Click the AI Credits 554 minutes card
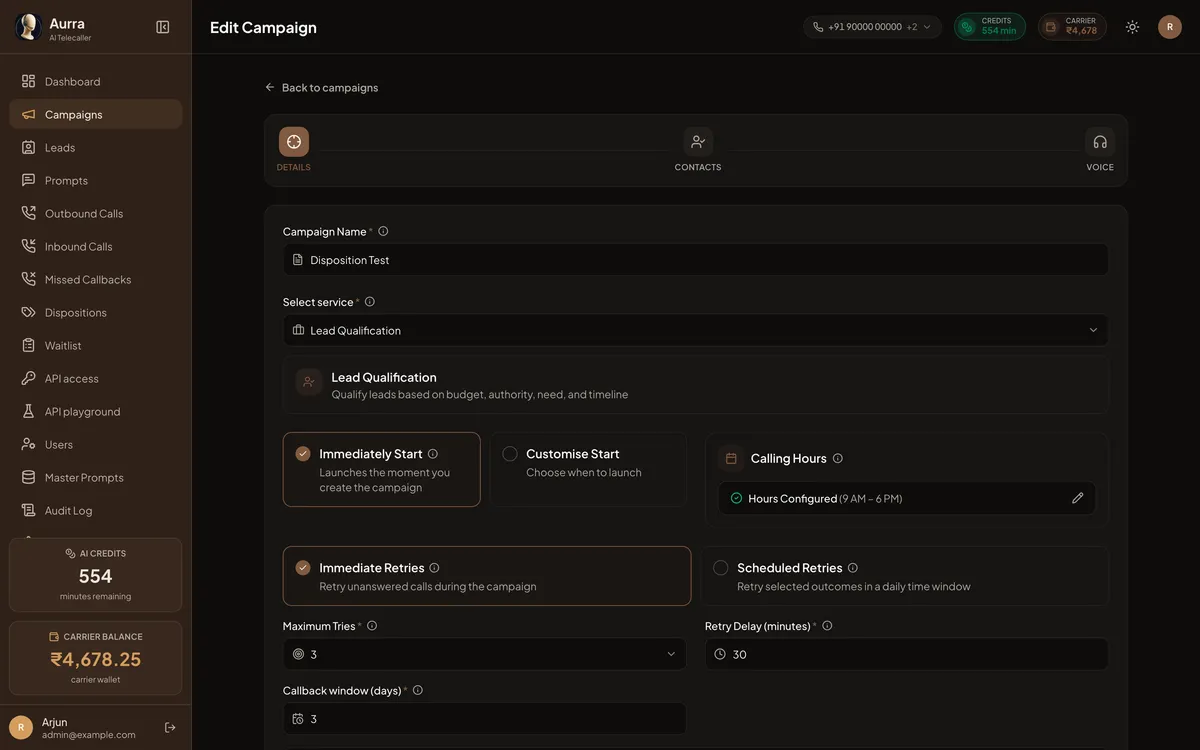1200x750 pixels. point(96,575)
